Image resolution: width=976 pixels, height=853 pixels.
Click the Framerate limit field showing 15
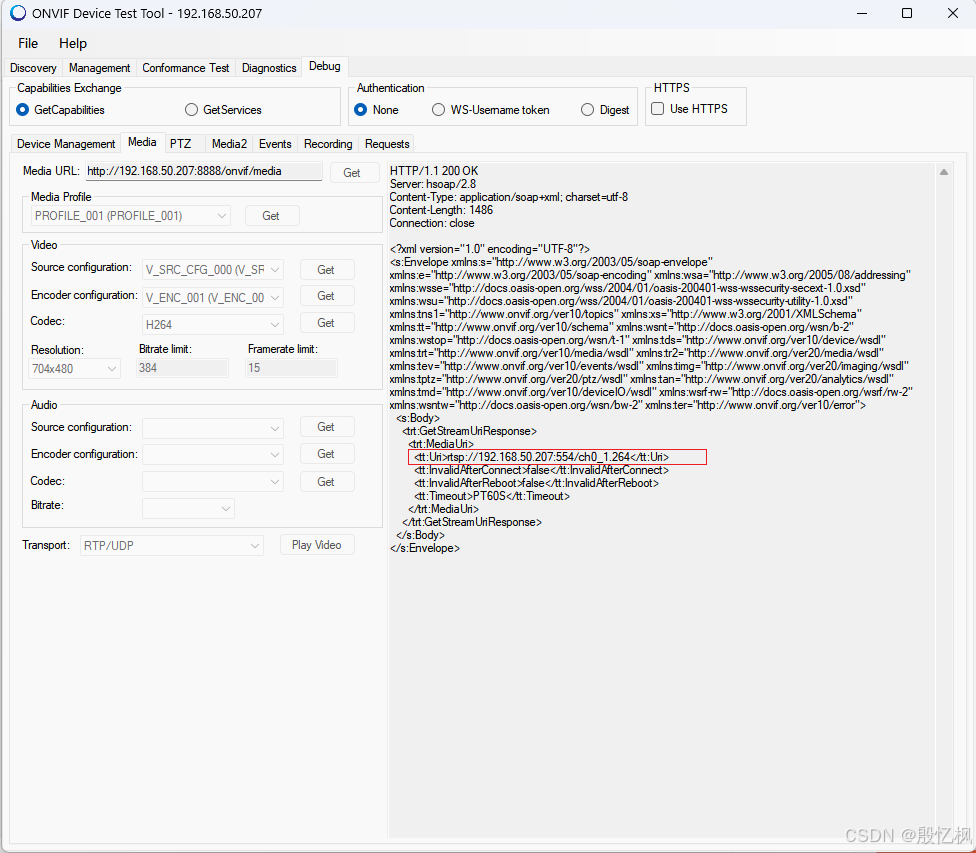tap(291, 368)
